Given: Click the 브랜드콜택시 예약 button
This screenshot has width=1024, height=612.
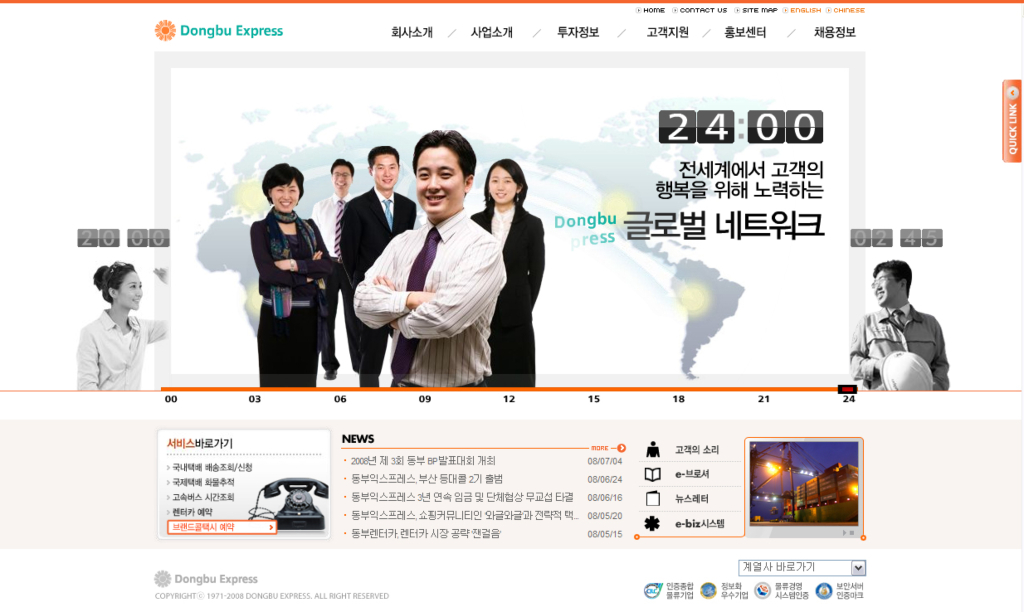Looking at the screenshot, I should click(221, 527).
